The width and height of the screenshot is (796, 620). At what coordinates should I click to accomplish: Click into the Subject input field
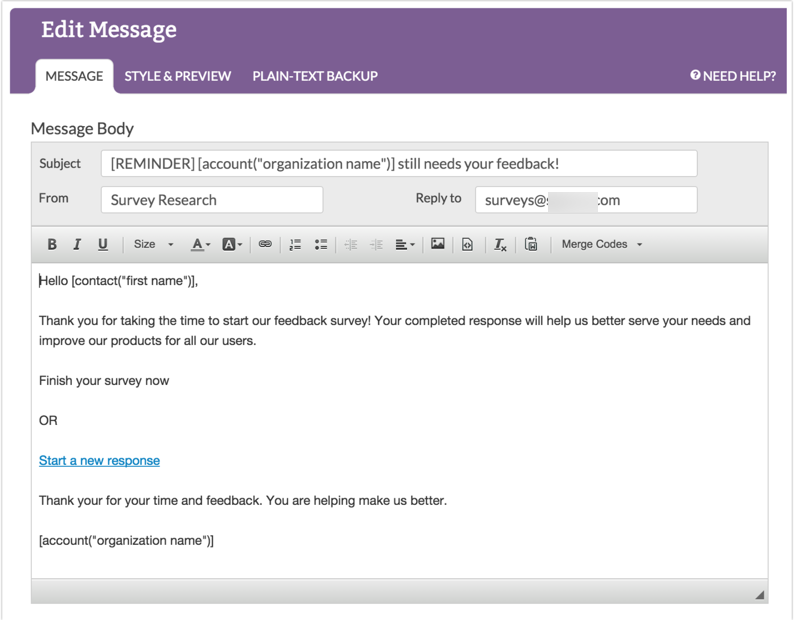(x=399, y=164)
